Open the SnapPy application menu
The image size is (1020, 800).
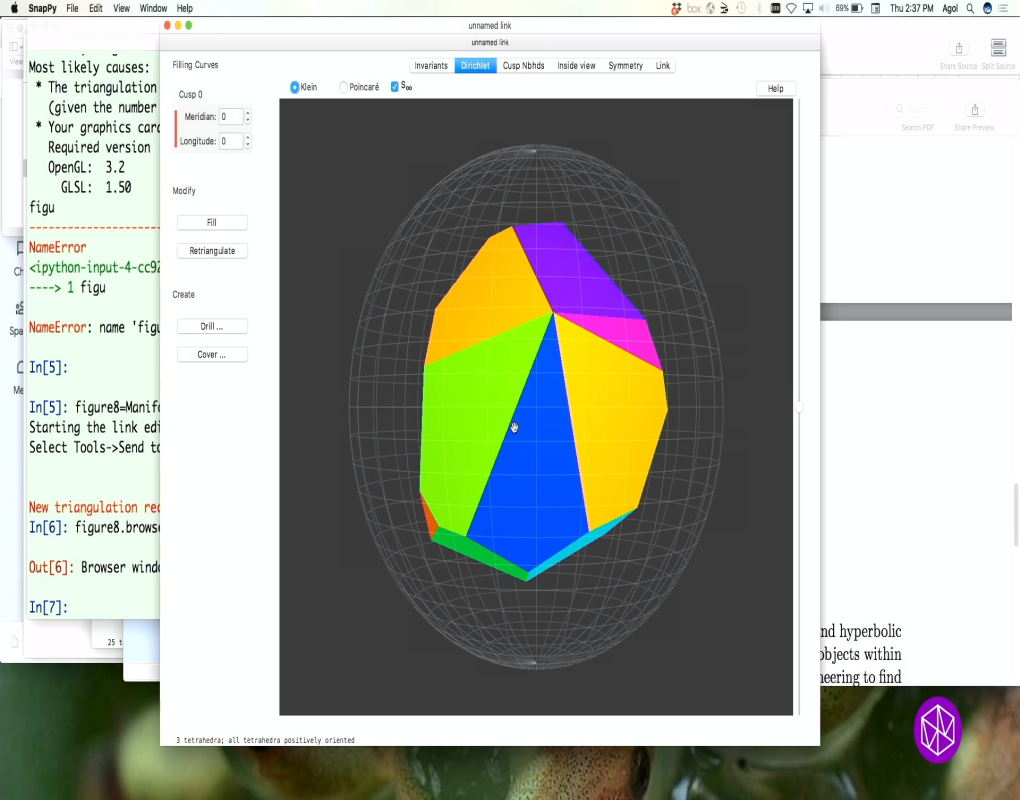pos(42,7)
